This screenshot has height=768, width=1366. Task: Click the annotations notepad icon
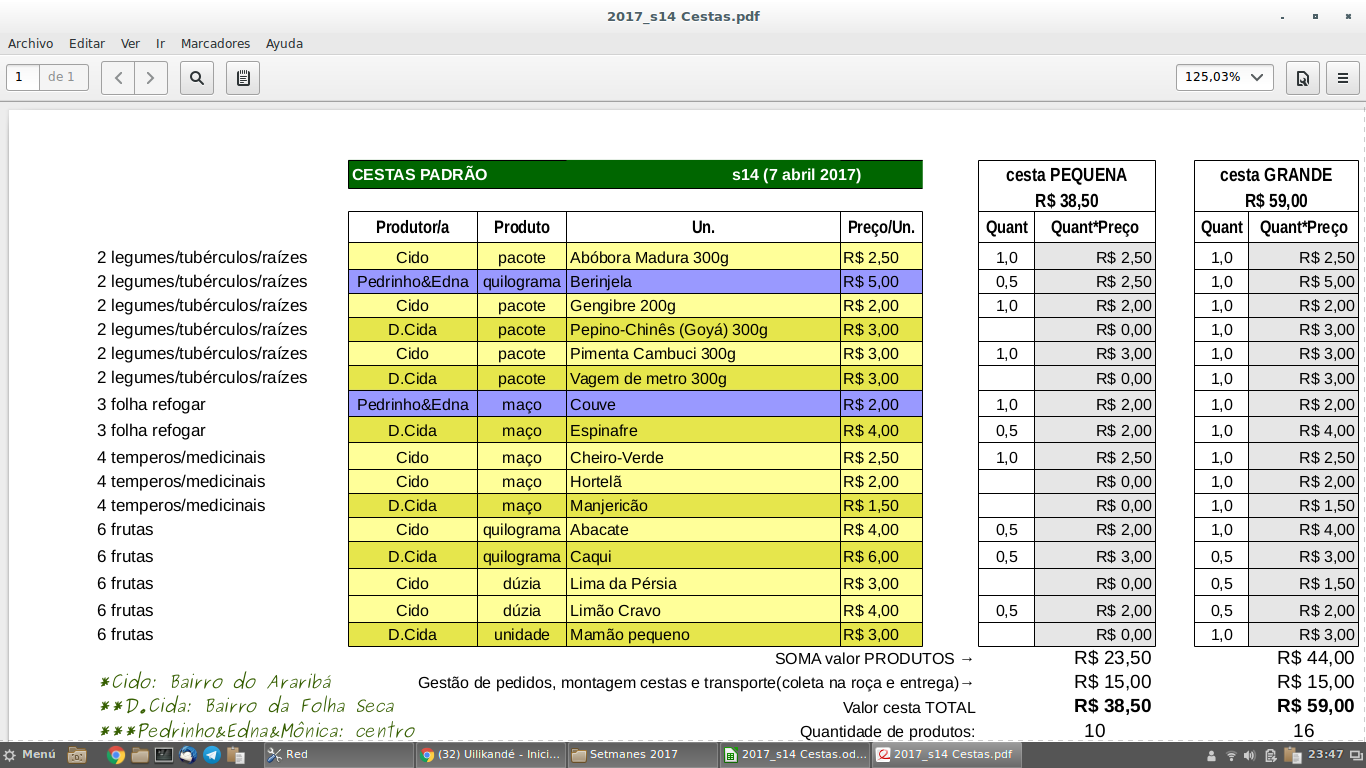click(x=243, y=77)
